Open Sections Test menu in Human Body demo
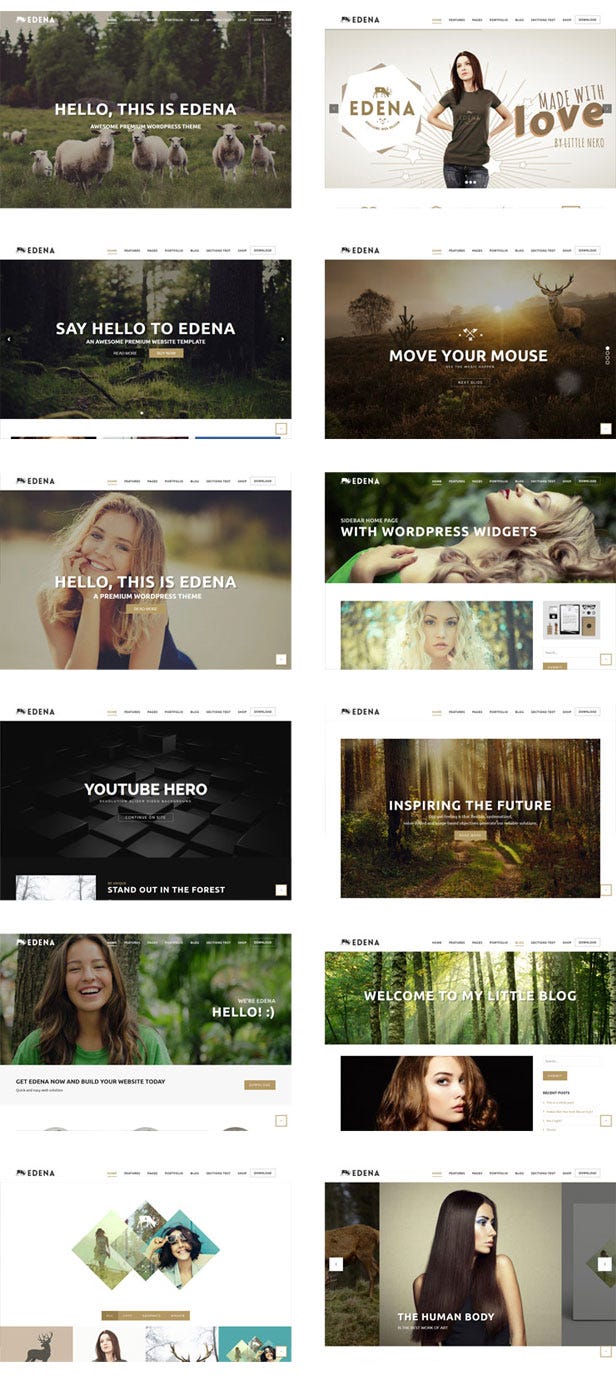 click(543, 1173)
